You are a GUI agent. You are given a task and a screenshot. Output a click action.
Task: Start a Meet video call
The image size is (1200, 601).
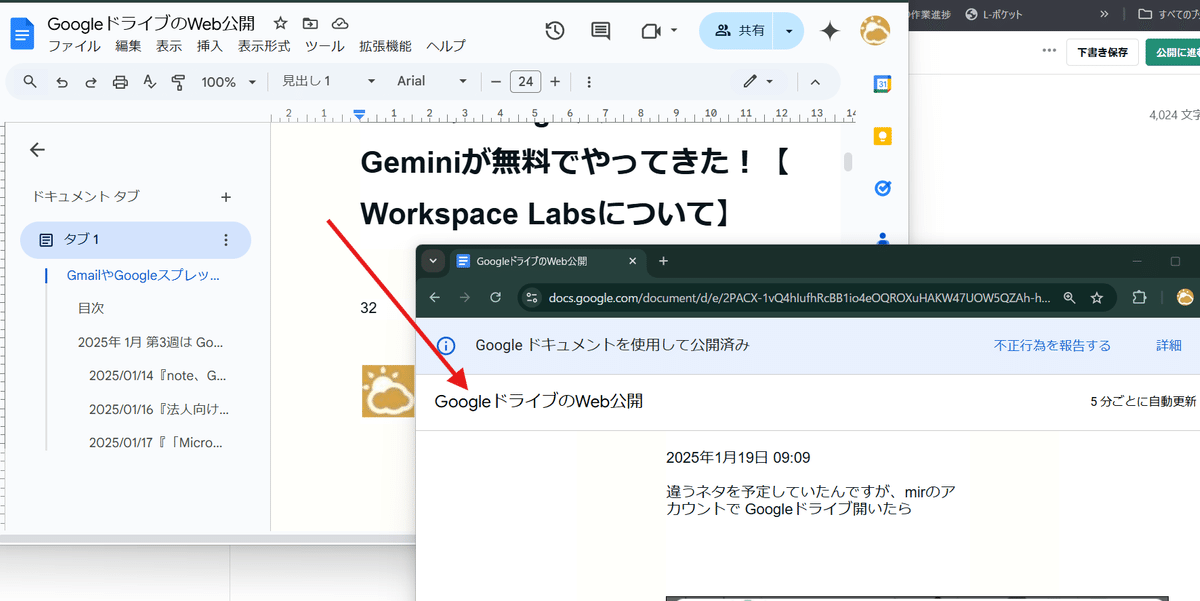coord(651,31)
